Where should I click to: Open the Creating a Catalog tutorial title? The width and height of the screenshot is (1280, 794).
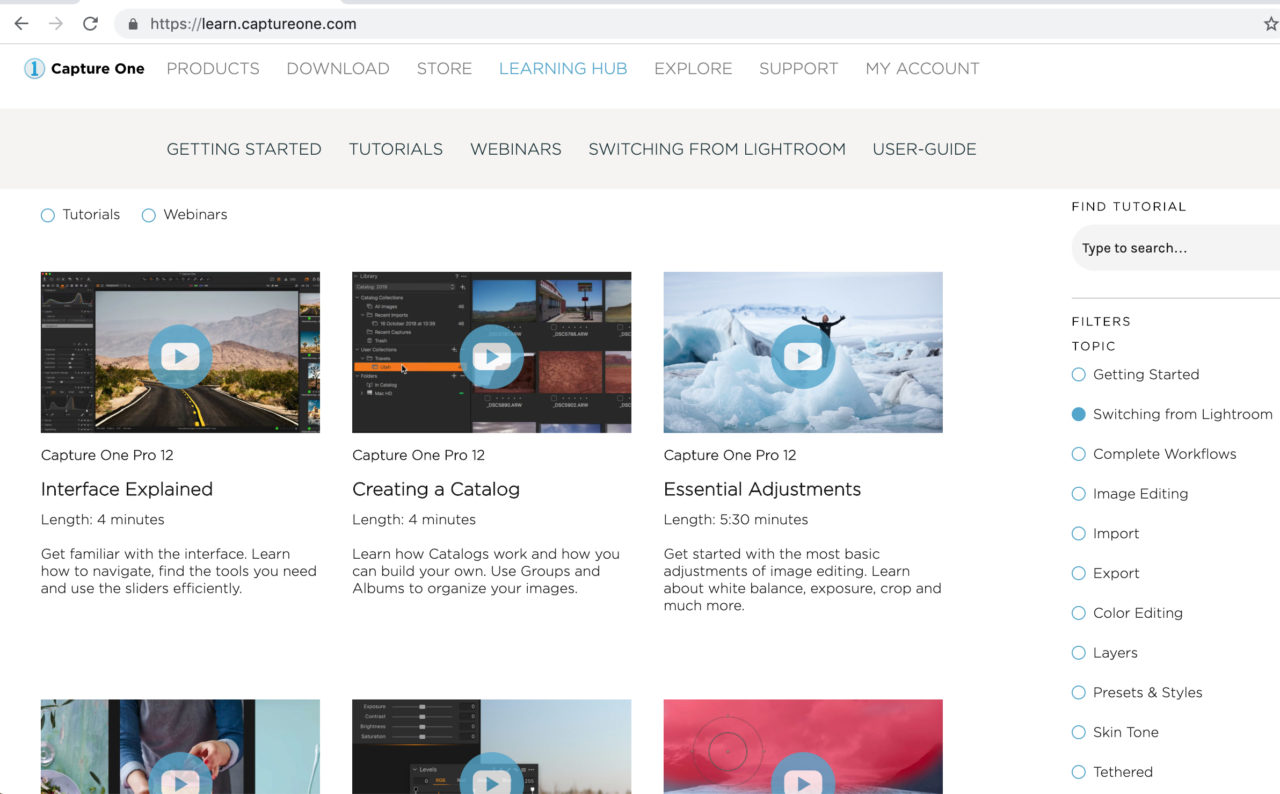click(436, 489)
